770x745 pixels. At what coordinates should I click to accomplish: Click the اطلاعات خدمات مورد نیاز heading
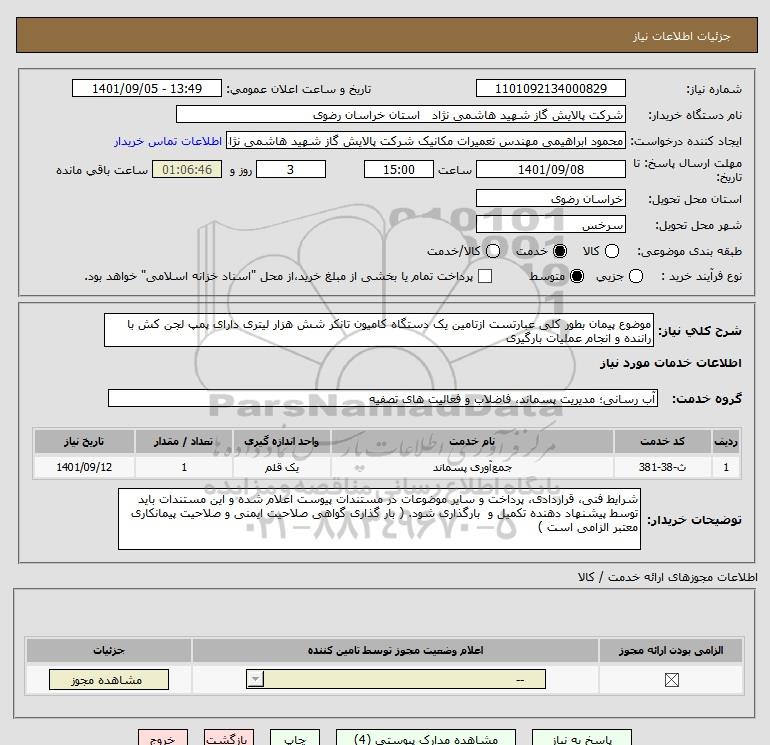tap(670, 363)
